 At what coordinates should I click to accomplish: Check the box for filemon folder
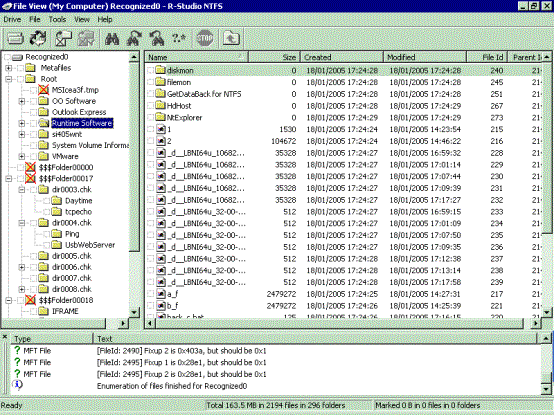pos(151,82)
